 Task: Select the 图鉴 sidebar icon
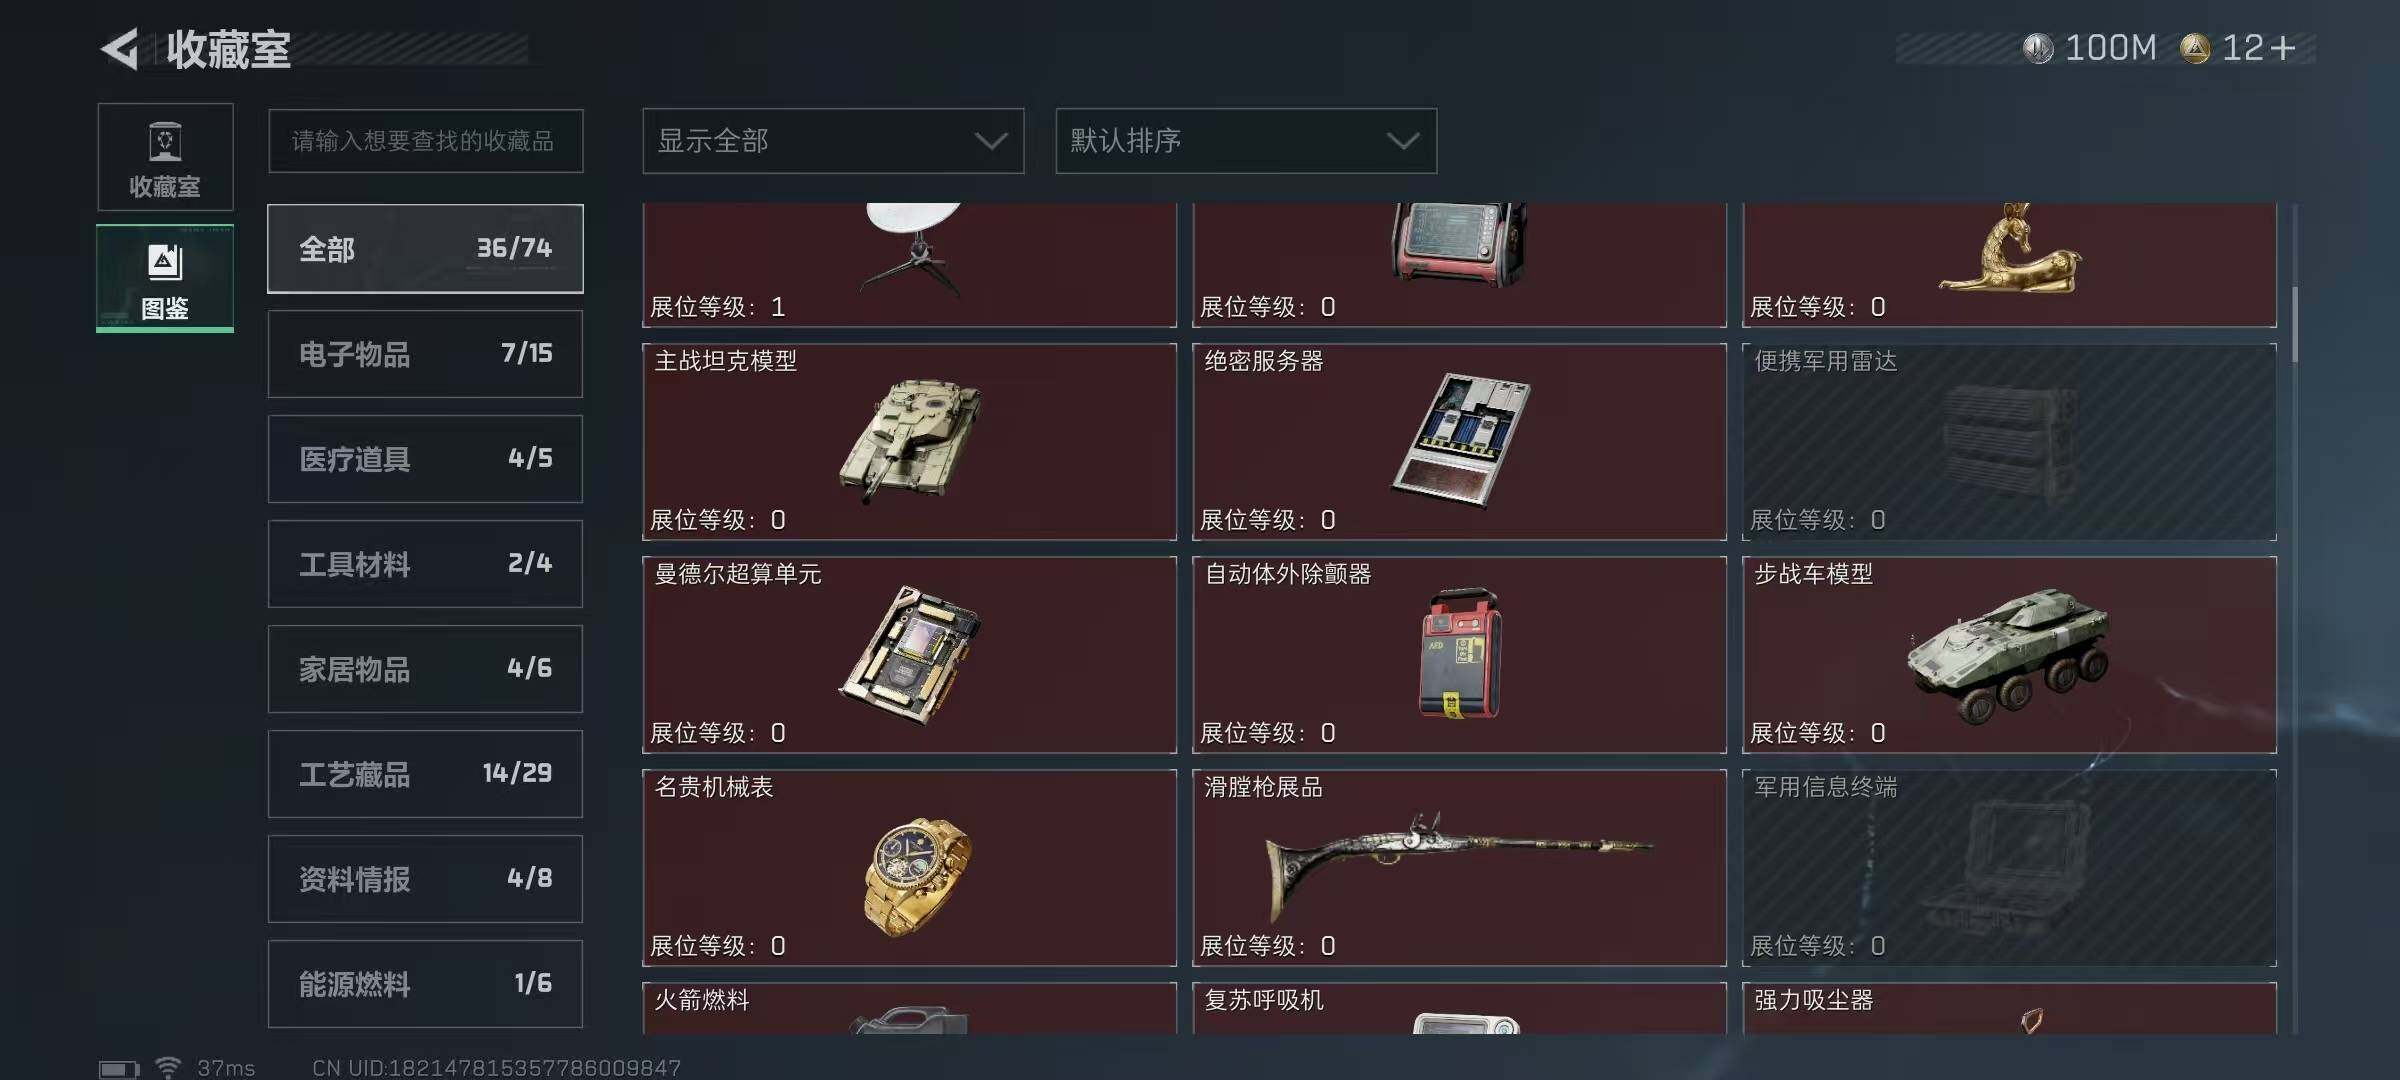[165, 278]
